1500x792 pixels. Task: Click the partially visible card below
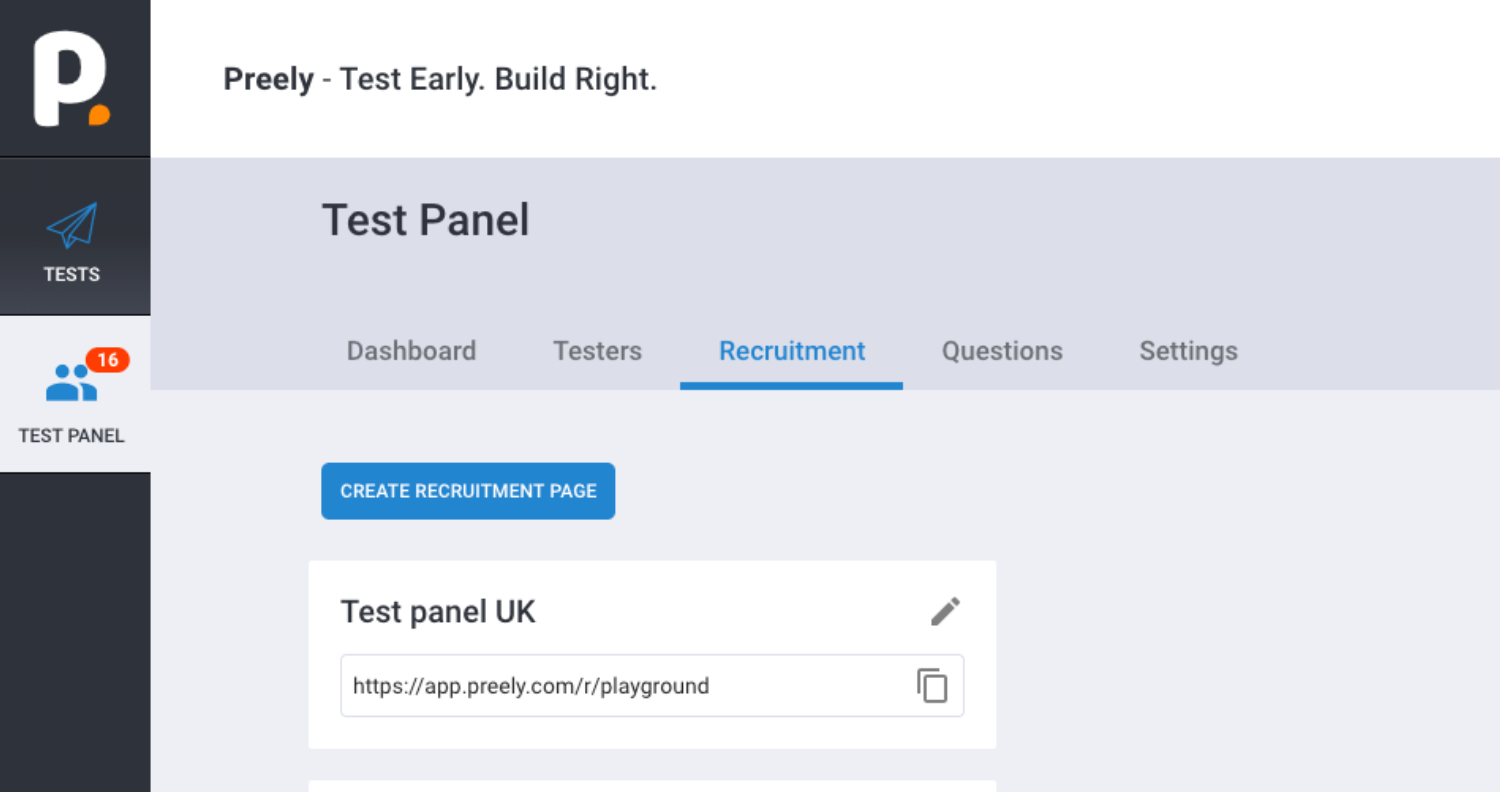(652, 786)
